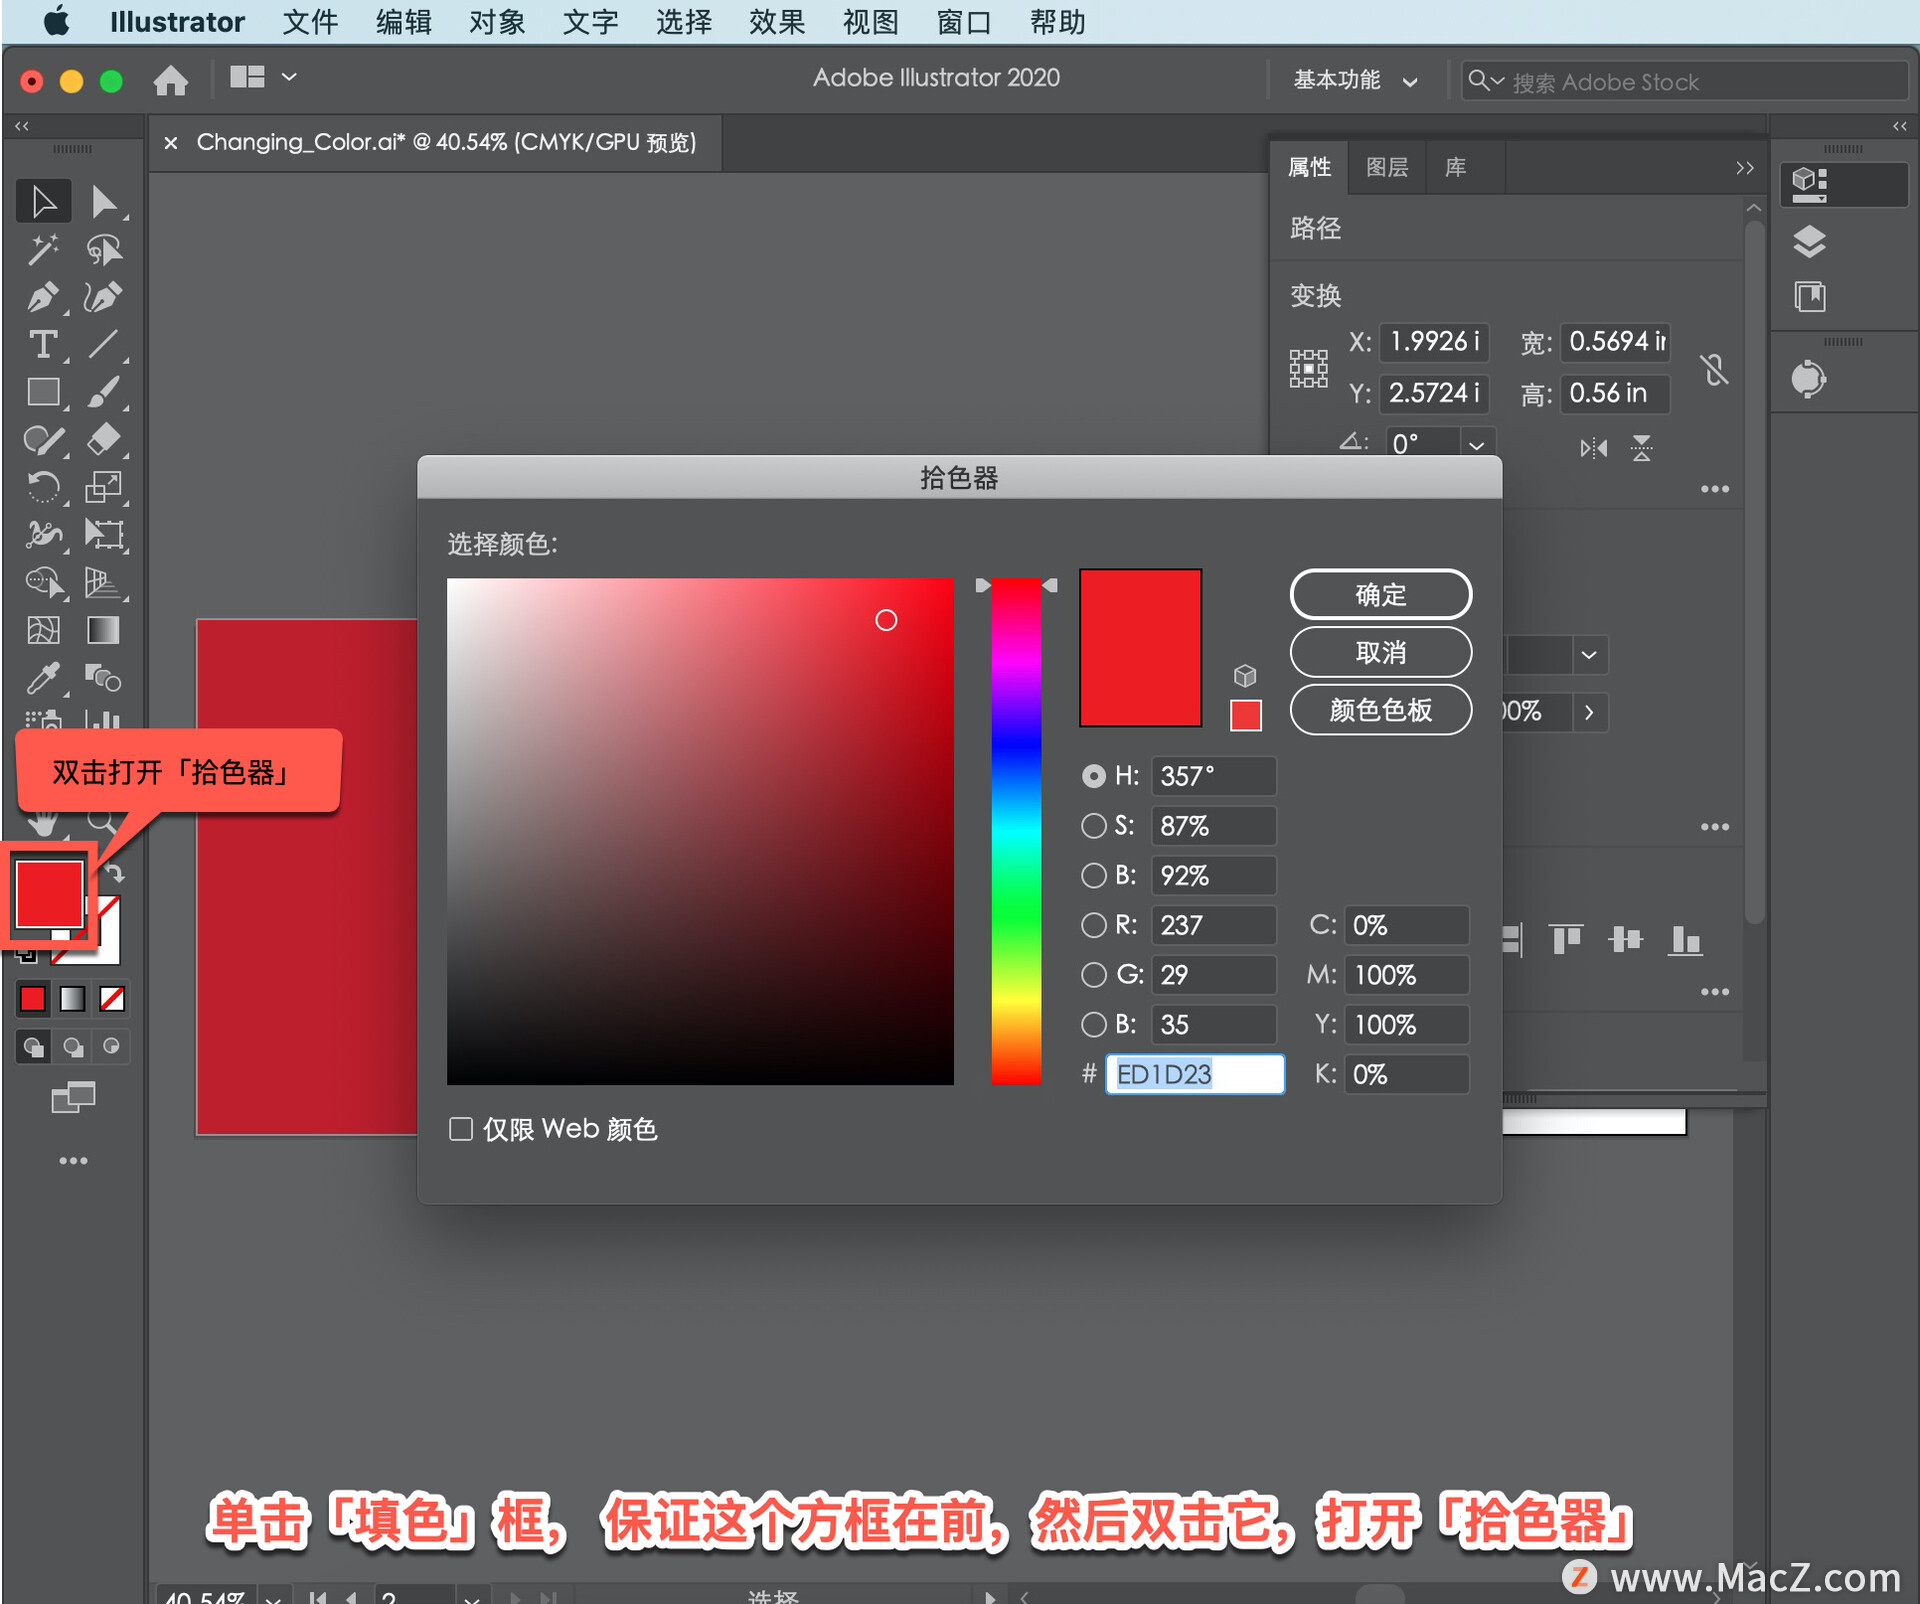
Task: Activate the Eyedropper tool
Action: (x=42, y=679)
